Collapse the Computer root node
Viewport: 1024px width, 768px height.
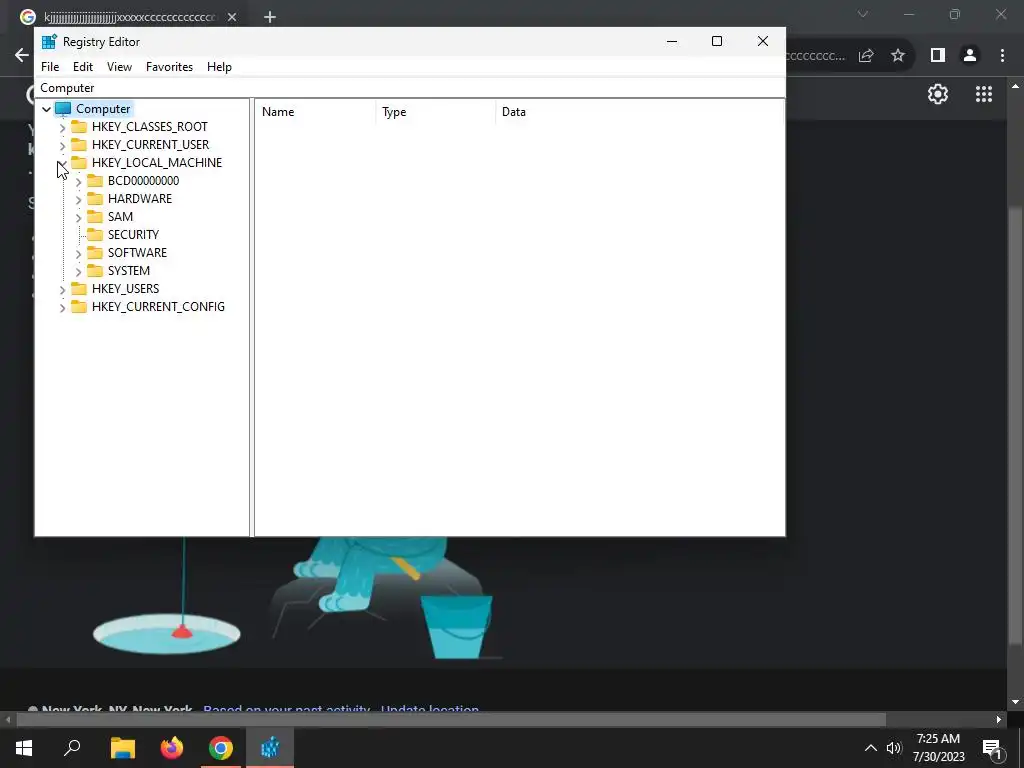(x=46, y=109)
